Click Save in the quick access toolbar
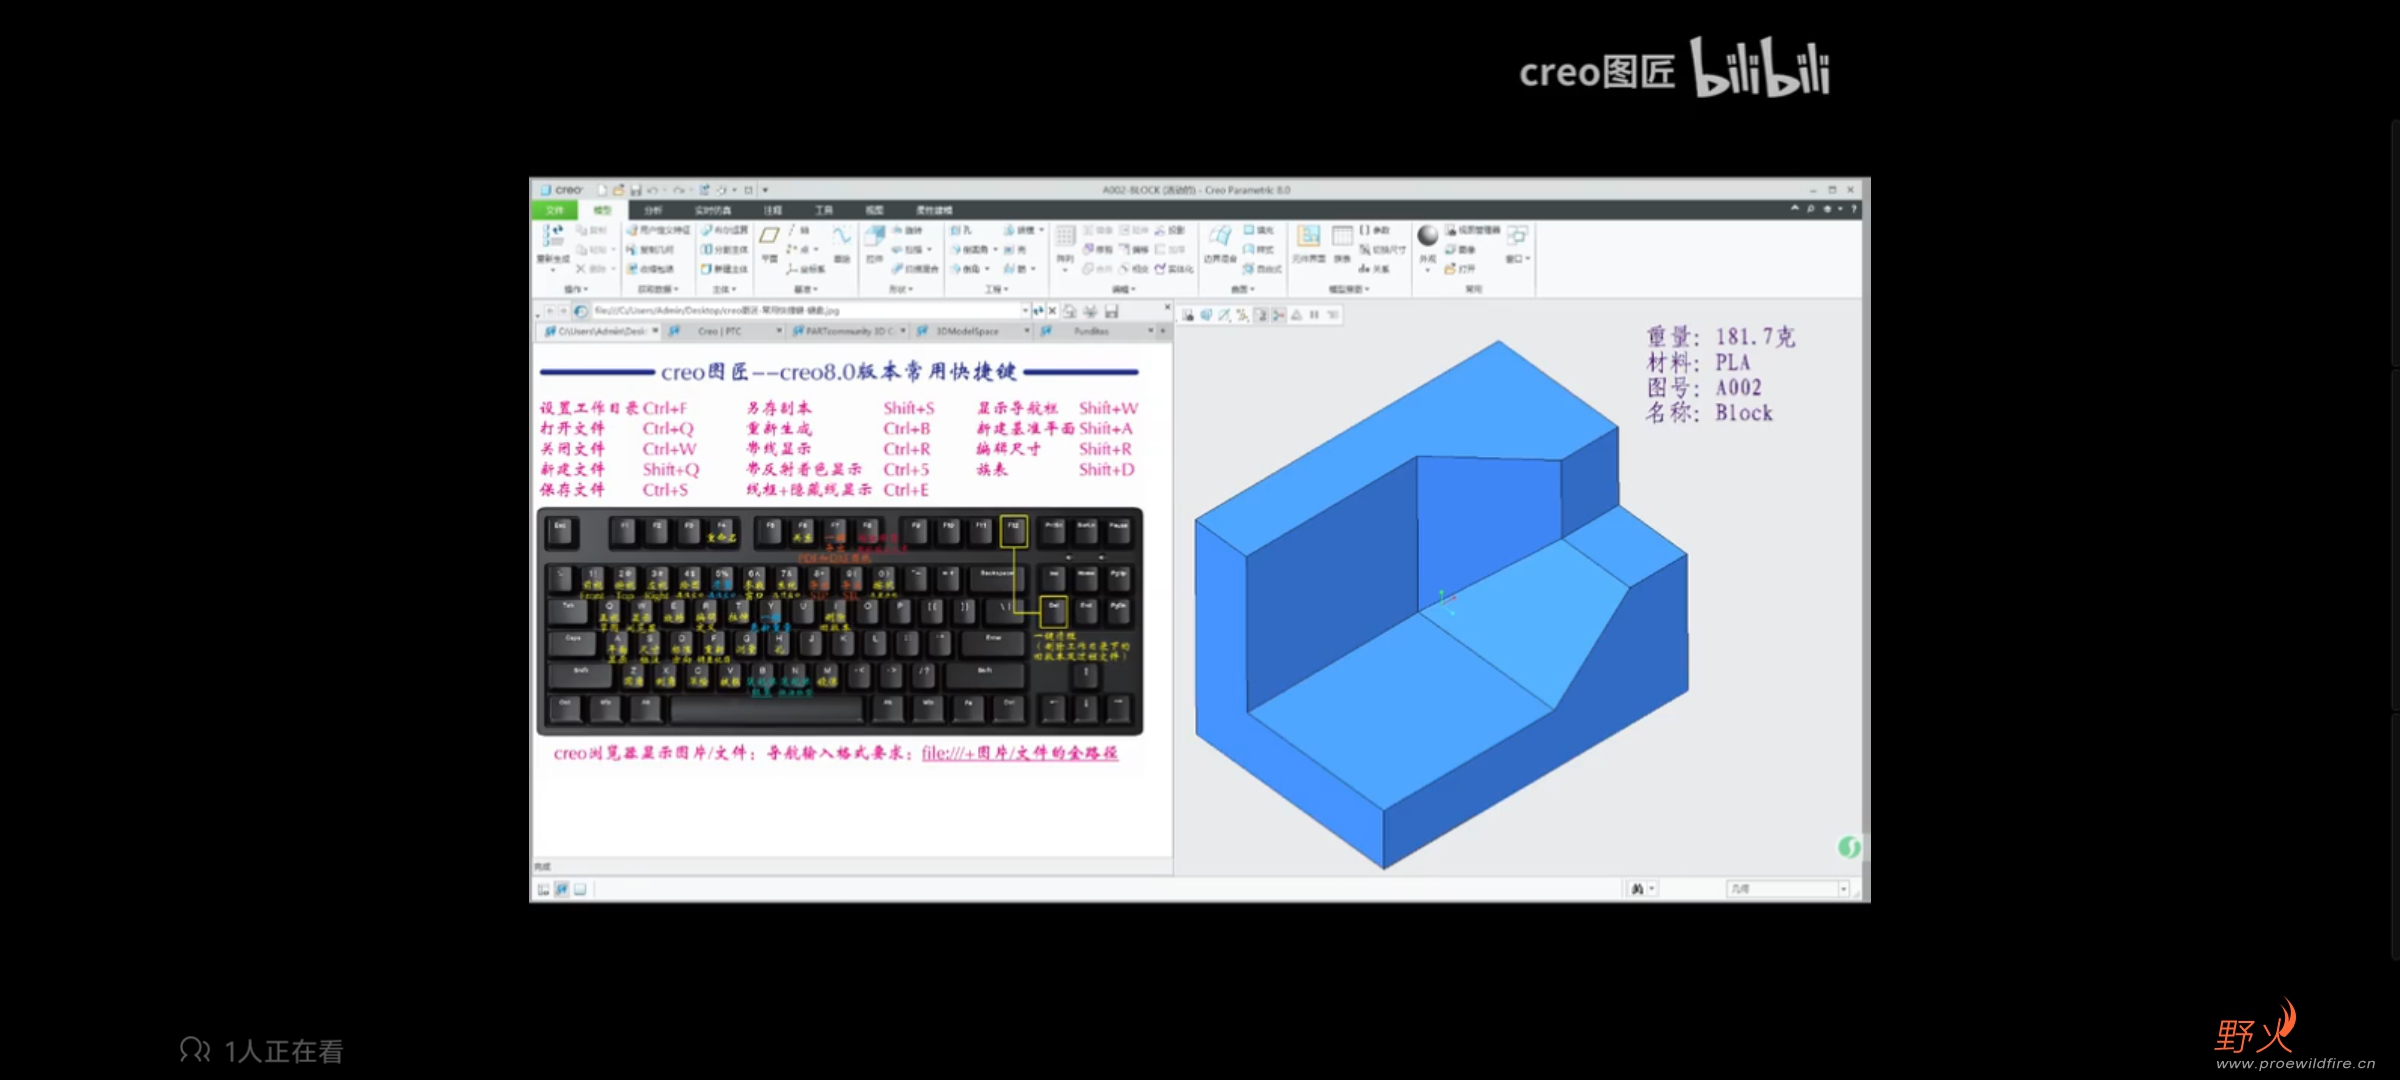The width and height of the screenshot is (2400, 1080). pyautogui.click(x=635, y=190)
